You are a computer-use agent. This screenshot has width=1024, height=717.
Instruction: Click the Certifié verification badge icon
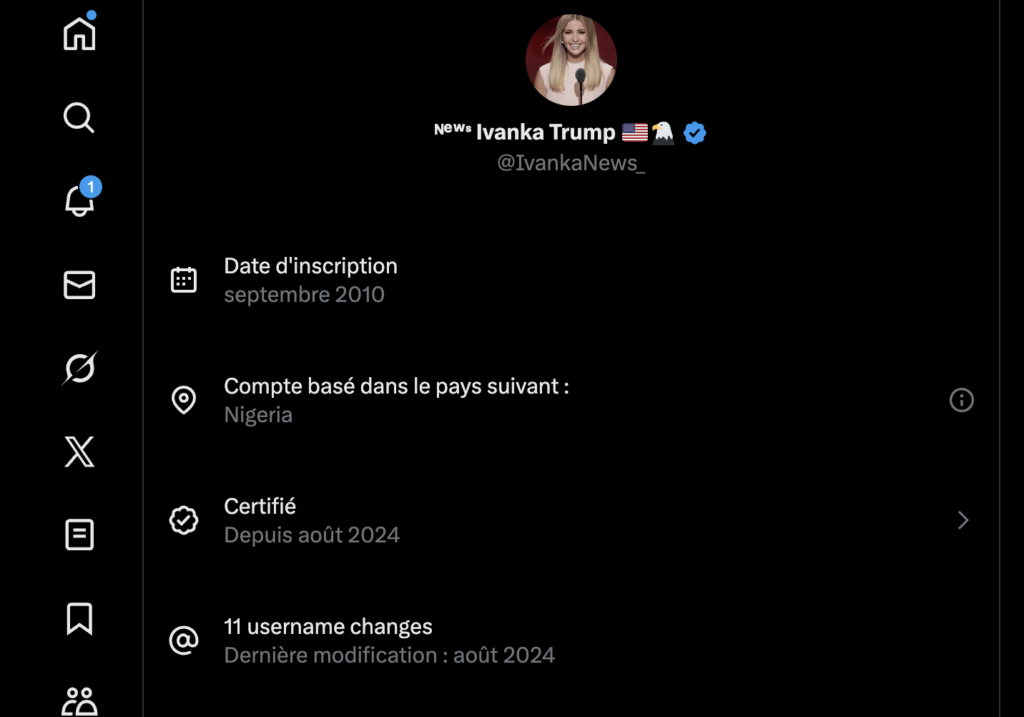tap(184, 520)
